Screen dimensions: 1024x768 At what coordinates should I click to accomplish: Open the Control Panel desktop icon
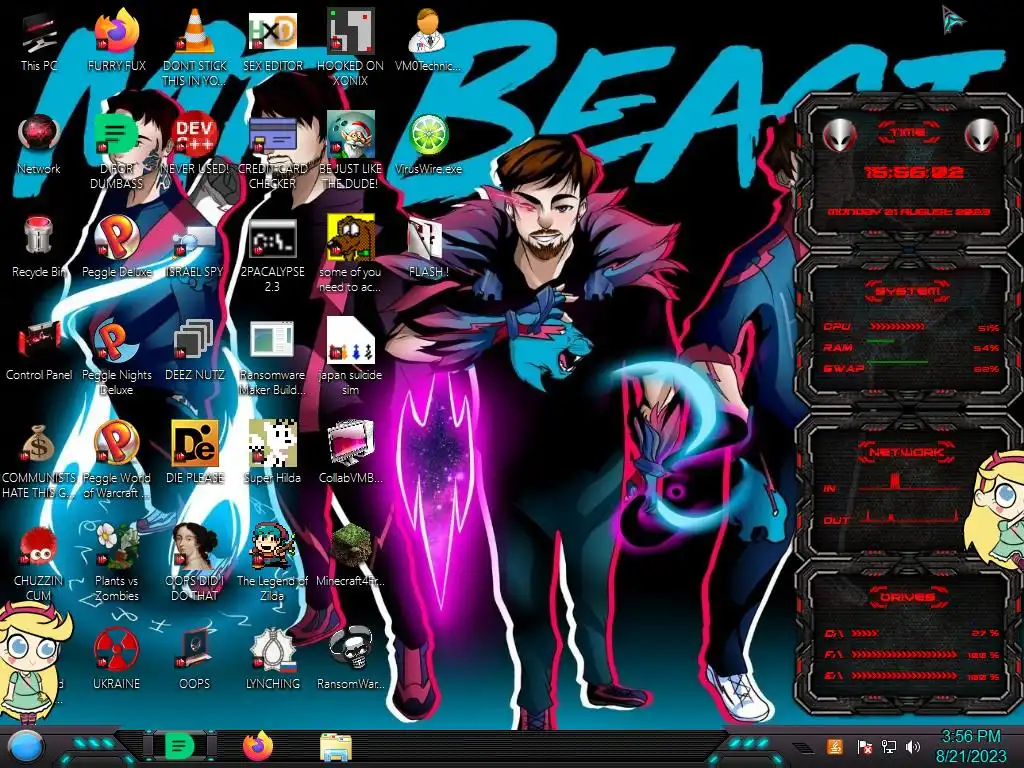pos(39,351)
